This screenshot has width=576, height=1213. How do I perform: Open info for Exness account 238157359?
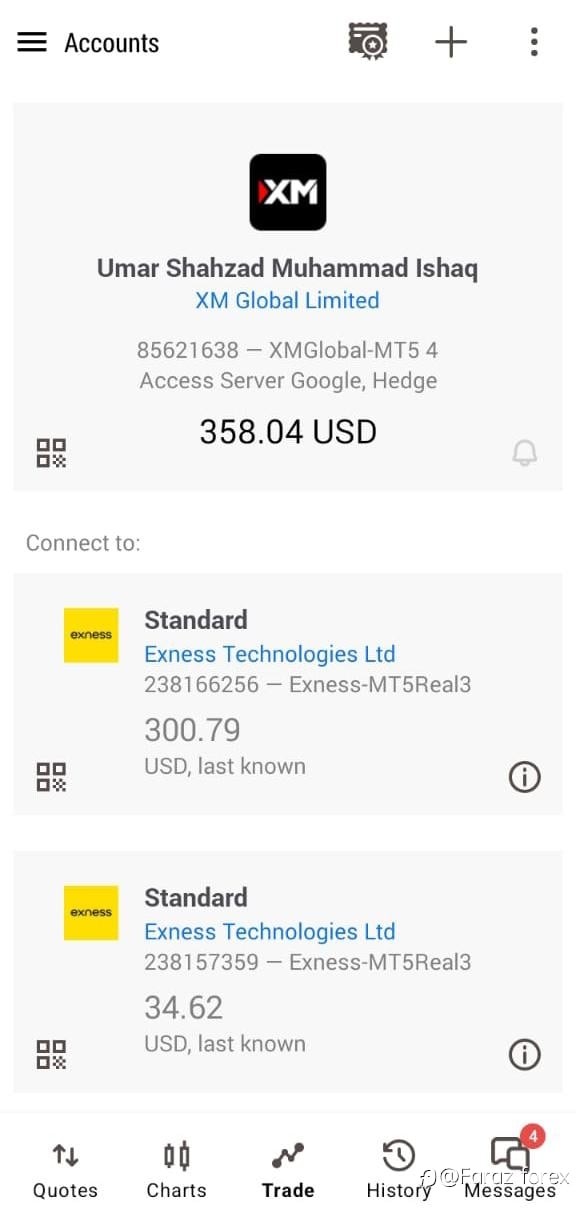pyautogui.click(x=524, y=1055)
